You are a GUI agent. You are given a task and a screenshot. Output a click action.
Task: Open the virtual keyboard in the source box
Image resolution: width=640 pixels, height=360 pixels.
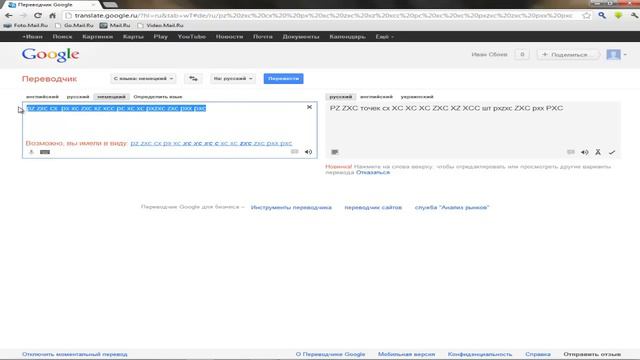(45, 152)
